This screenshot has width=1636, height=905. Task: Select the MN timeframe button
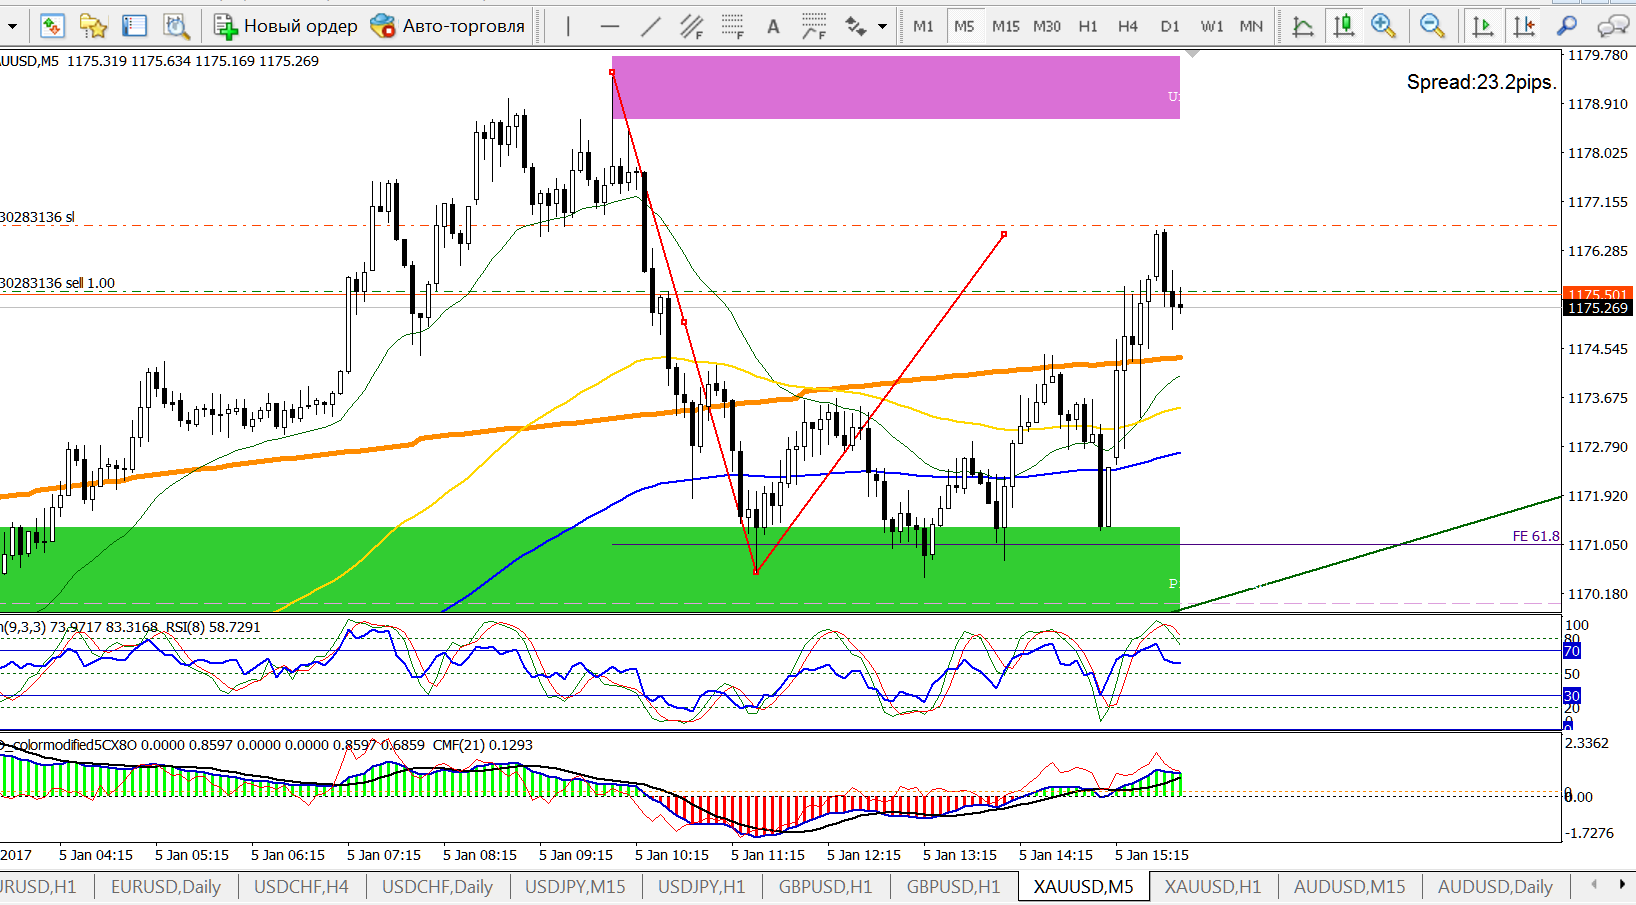1251,27
